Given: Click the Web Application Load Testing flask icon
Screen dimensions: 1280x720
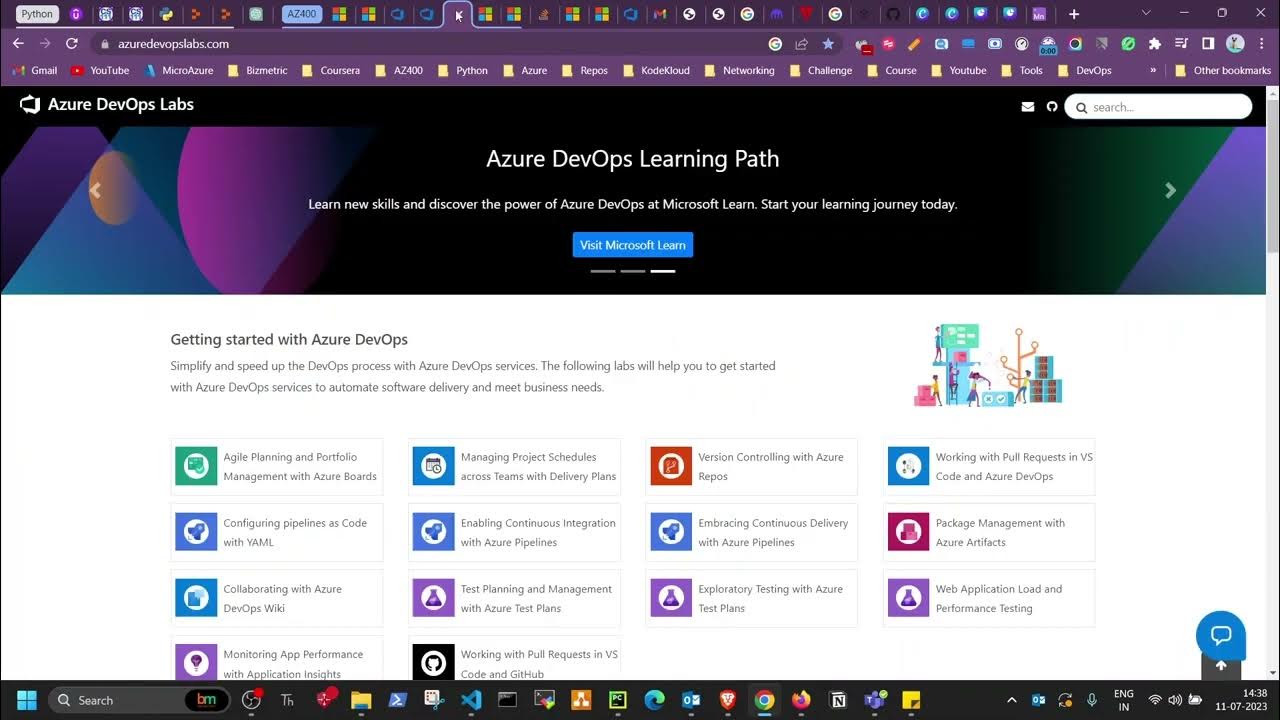Looking at the screenshot, I should [x=908, y=598].
